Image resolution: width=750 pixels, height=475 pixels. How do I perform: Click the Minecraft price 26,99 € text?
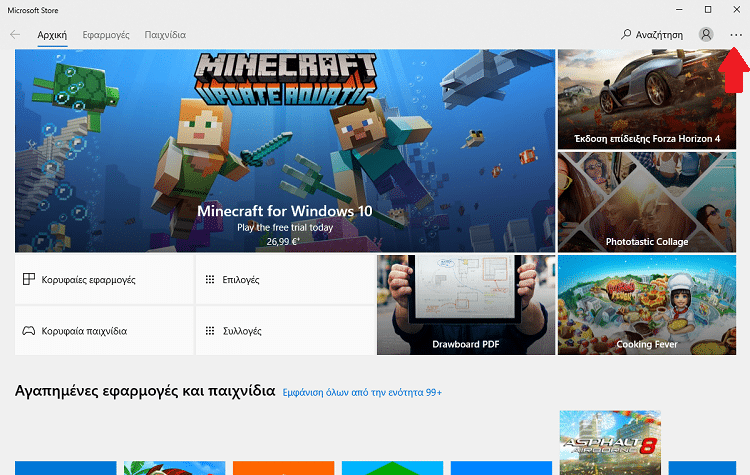(283, 242)
